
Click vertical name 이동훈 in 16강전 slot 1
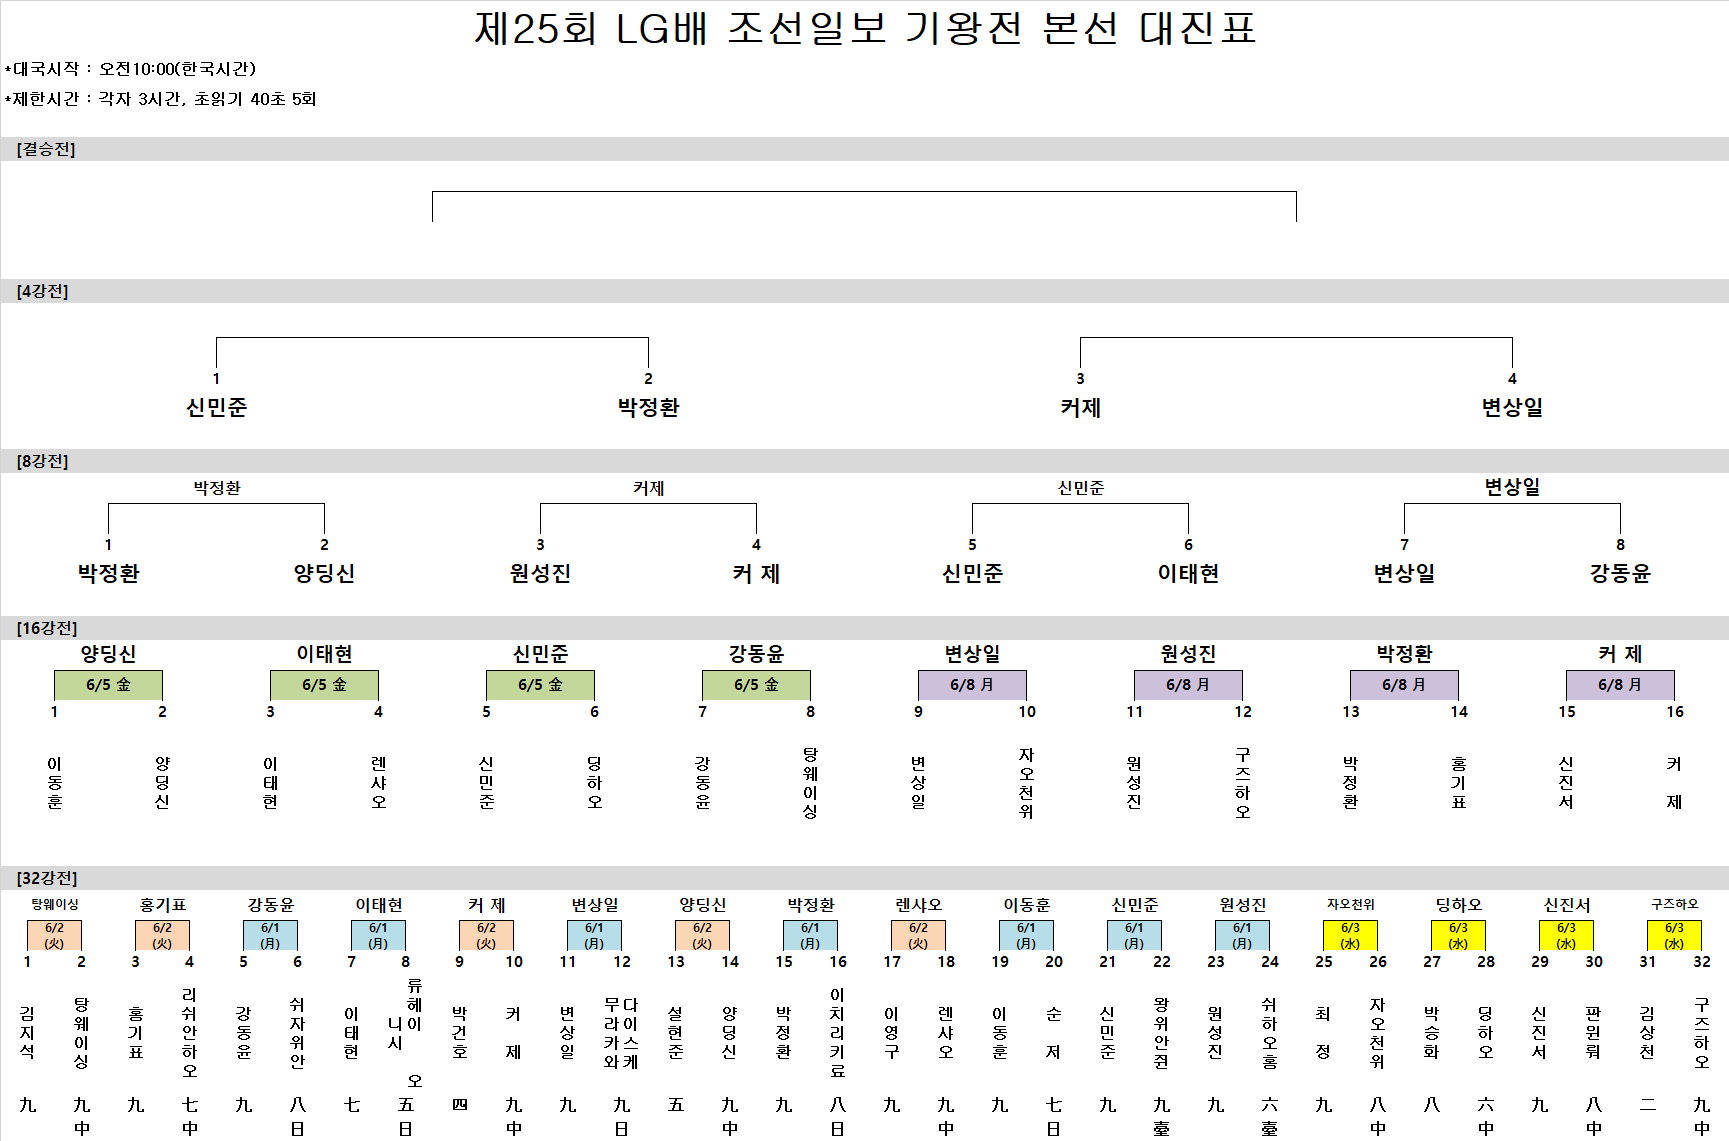tap(54, 783)
